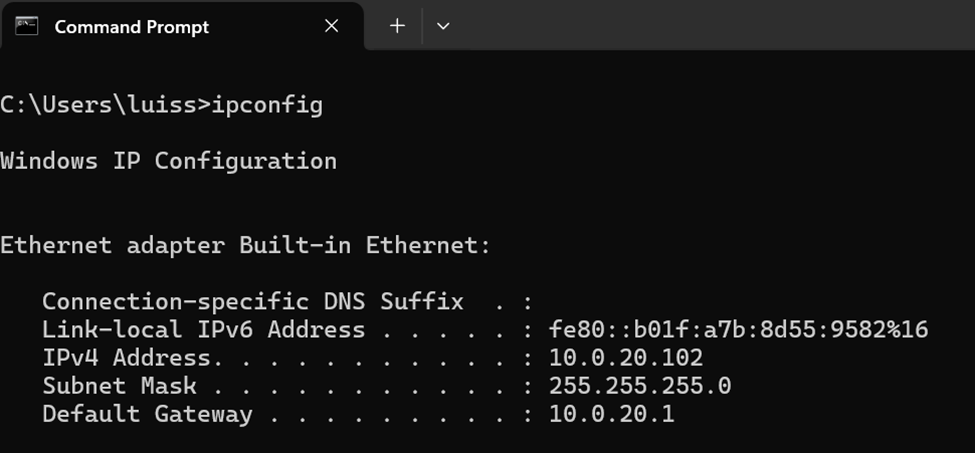Click empty title bar area right of chevron
This screenshot has height=453, width=975.
[x=715, y=25]
